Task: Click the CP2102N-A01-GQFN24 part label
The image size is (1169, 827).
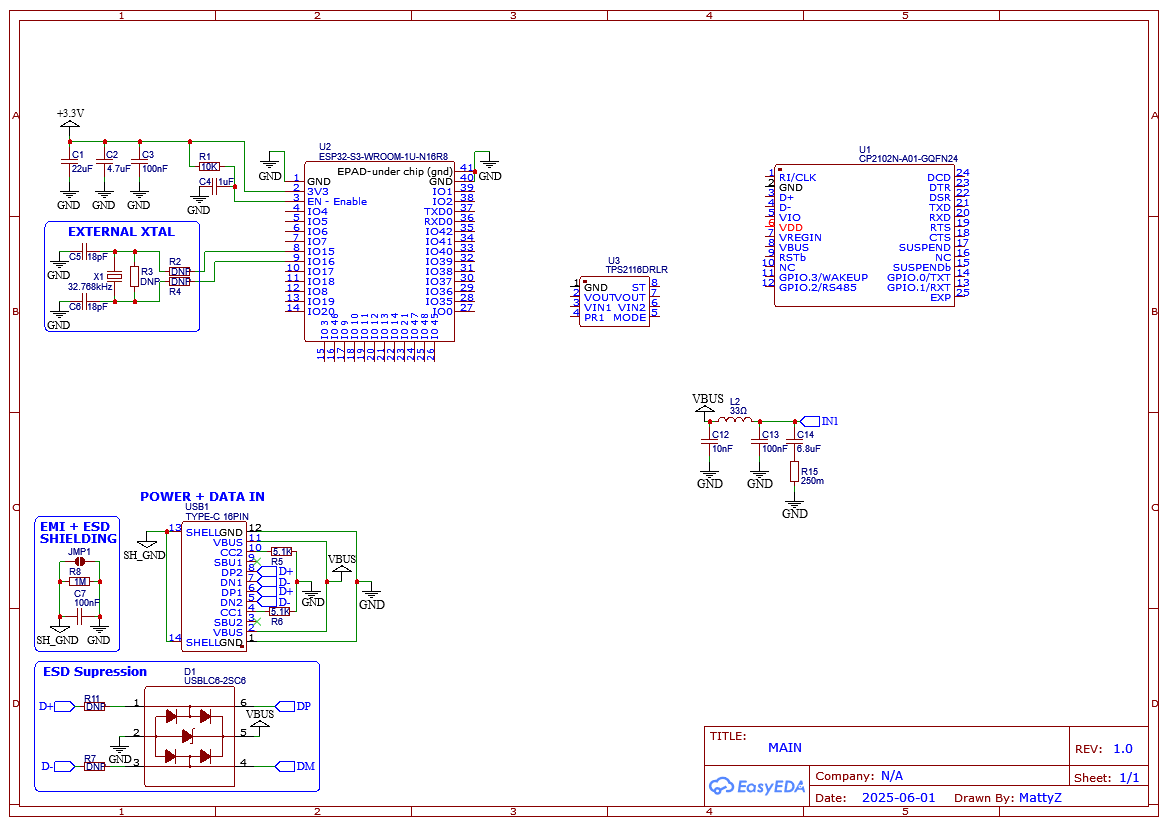Action: click(908, 159)
